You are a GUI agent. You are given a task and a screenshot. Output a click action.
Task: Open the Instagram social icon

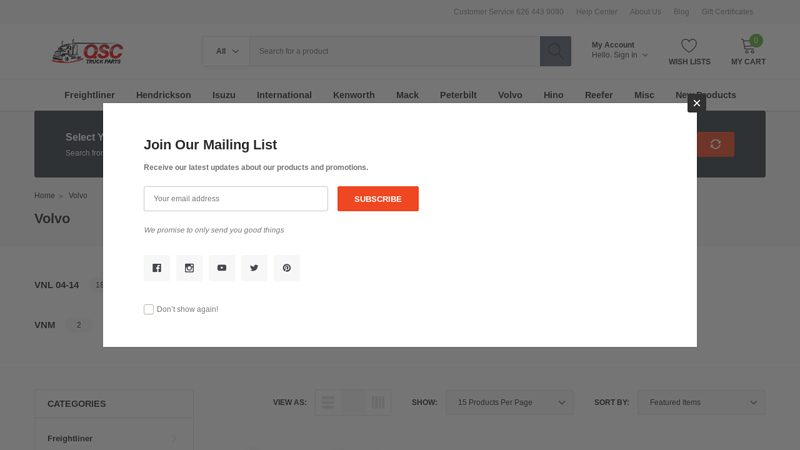[189, 268]
